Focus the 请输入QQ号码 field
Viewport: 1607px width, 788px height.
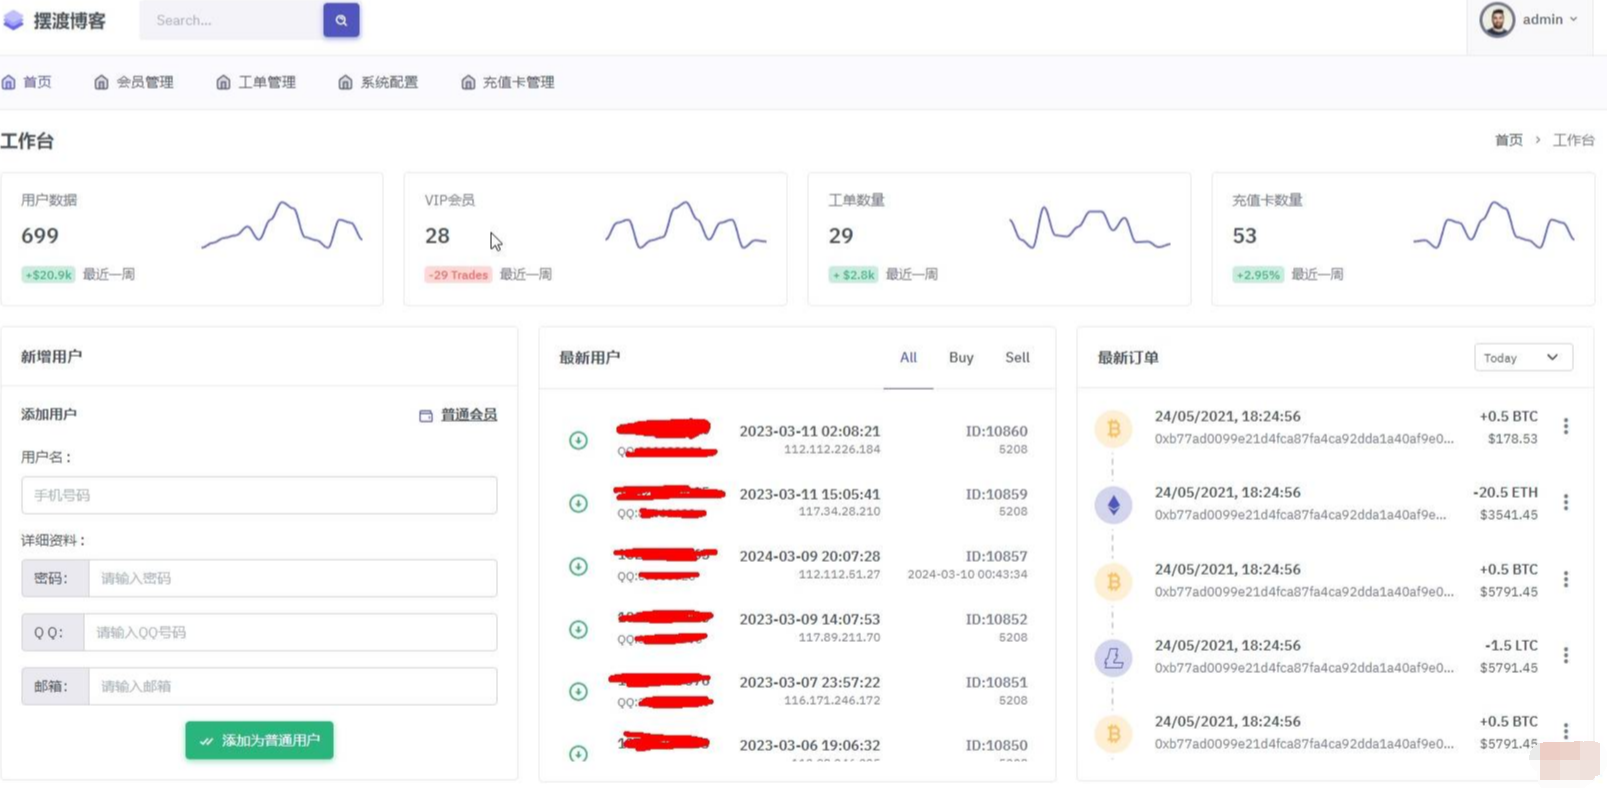(x=290, y=632)
